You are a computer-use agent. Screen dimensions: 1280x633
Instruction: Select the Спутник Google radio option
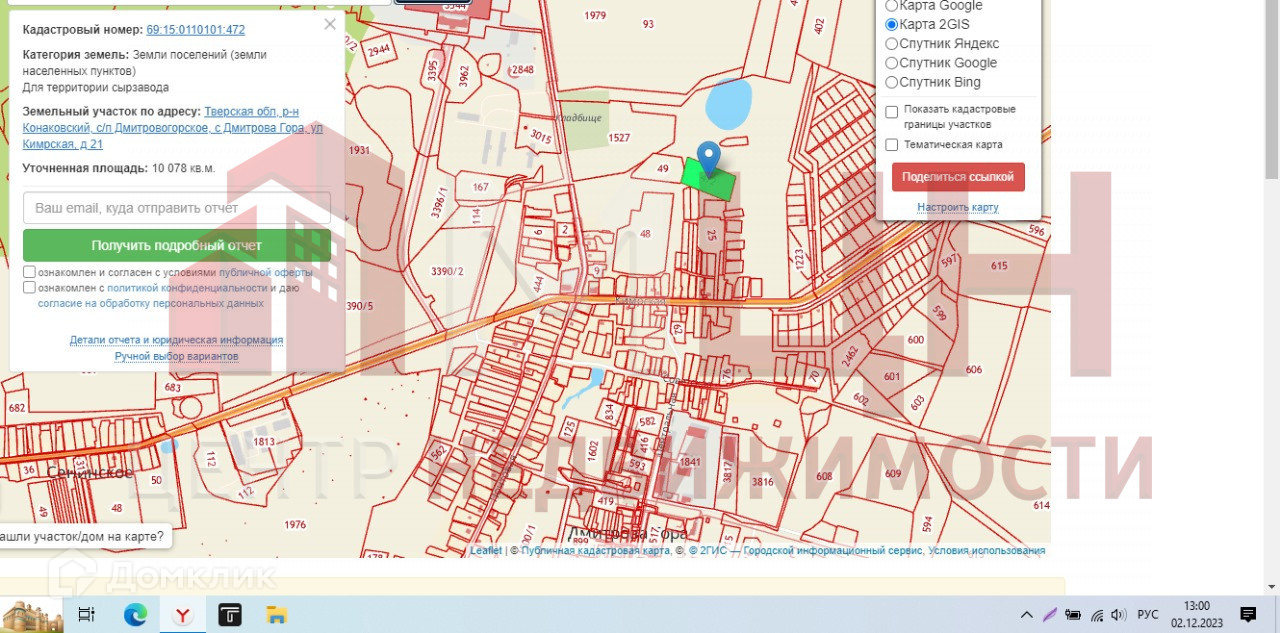click(x=892, y=63)
